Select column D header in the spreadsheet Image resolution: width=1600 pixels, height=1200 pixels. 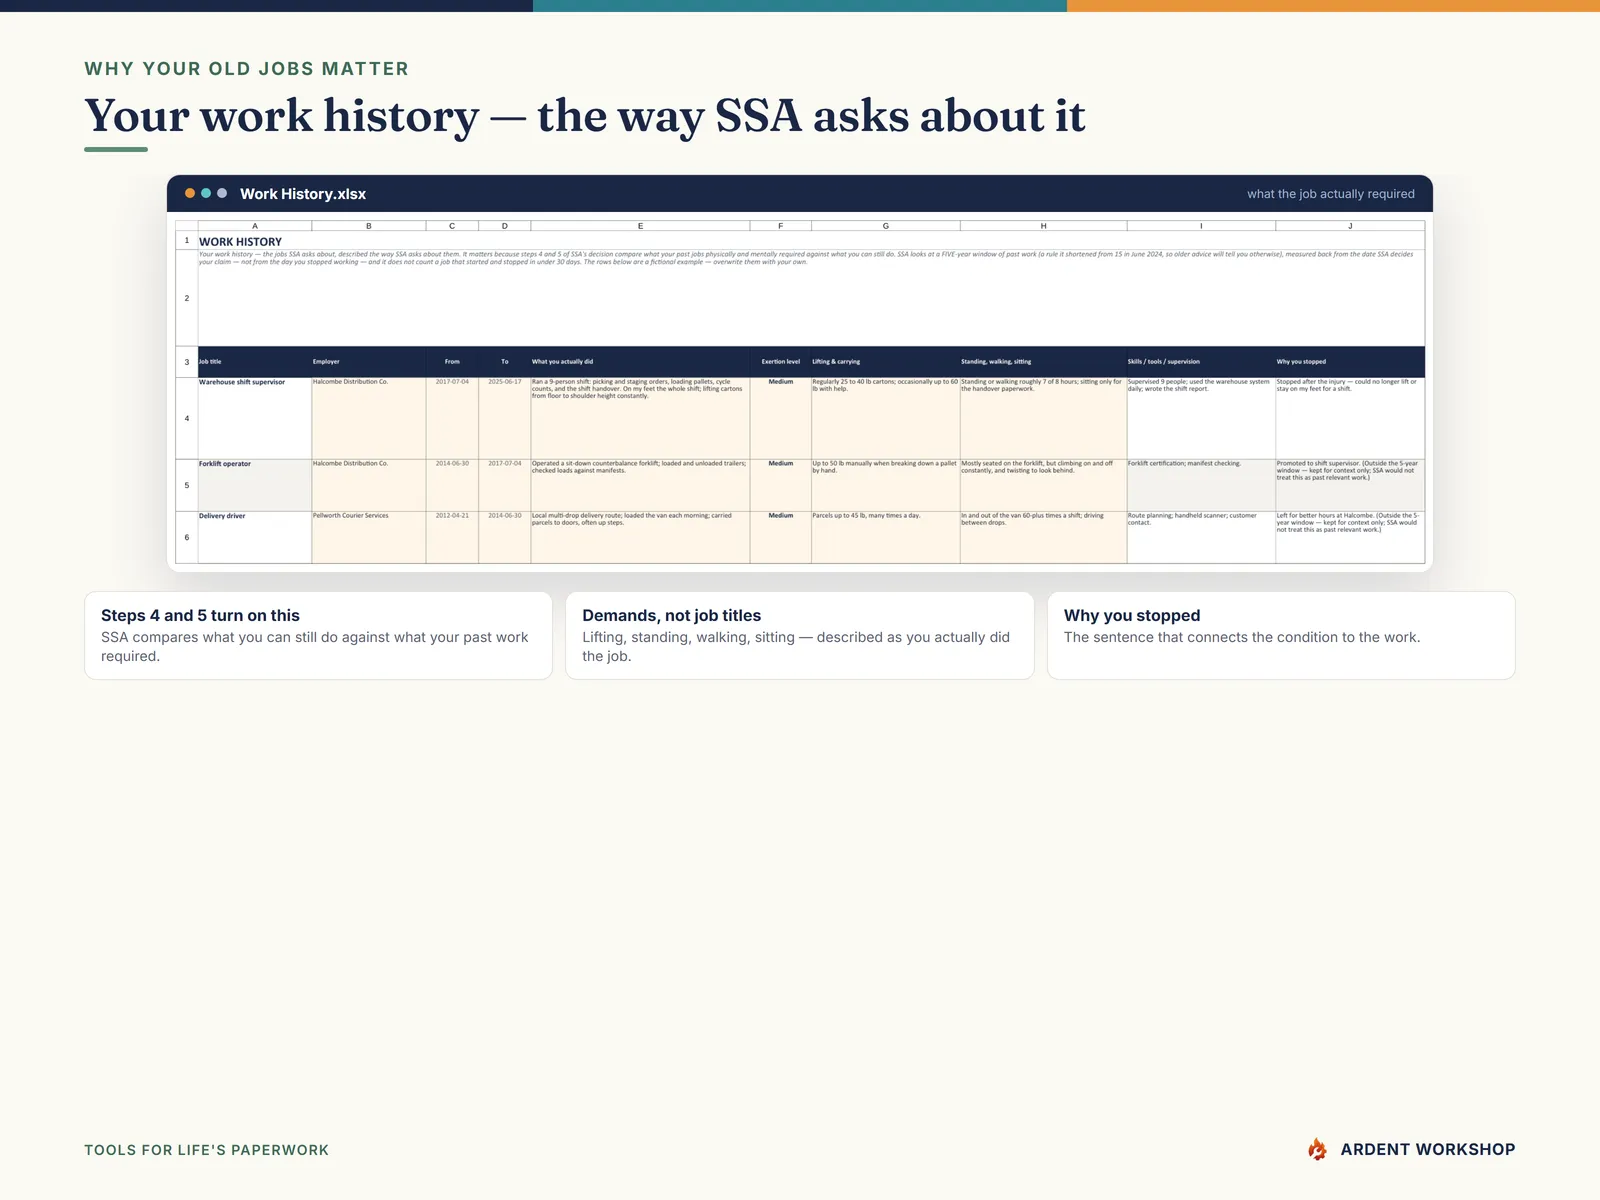tap(505, 226)
